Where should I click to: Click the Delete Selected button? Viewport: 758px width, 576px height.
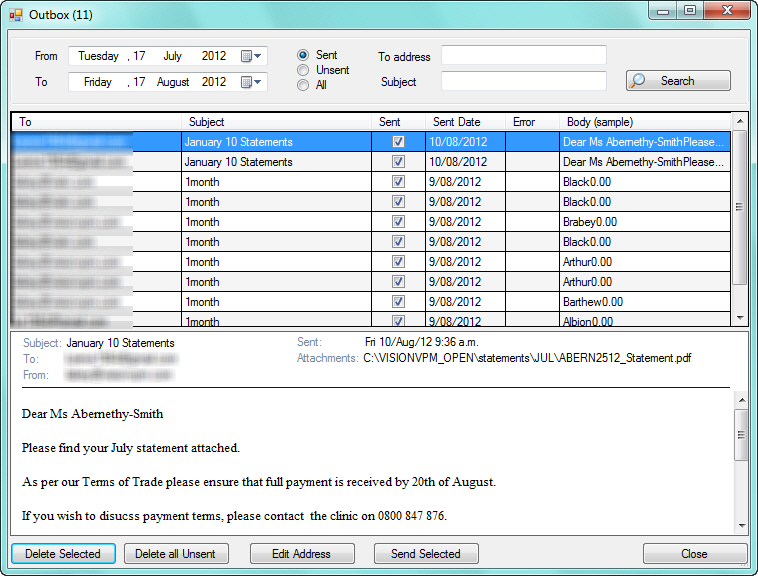[x=63, y=553]
